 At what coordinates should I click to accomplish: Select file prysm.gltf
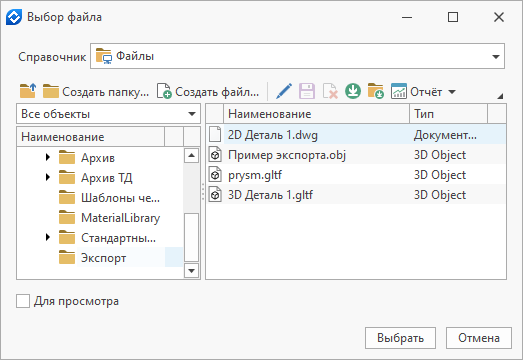click(255, 175)
